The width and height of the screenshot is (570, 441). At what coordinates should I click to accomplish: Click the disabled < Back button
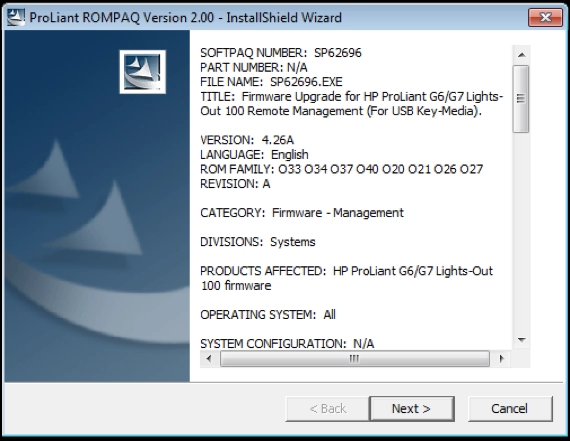328,409
